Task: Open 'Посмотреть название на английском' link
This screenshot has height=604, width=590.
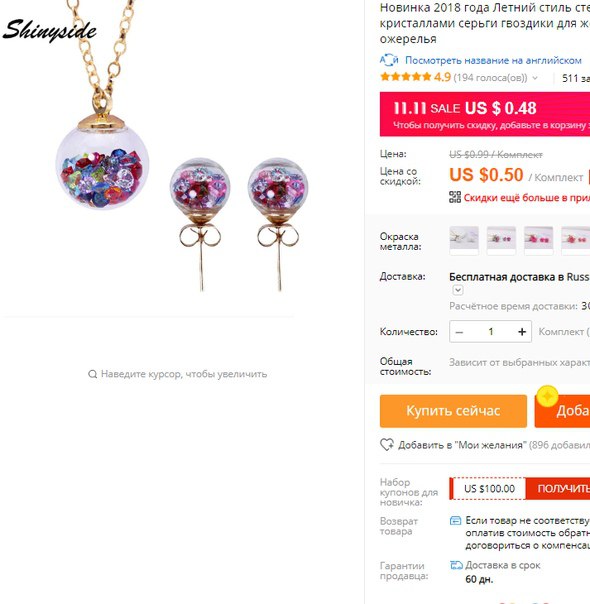Action: (493, 60)
